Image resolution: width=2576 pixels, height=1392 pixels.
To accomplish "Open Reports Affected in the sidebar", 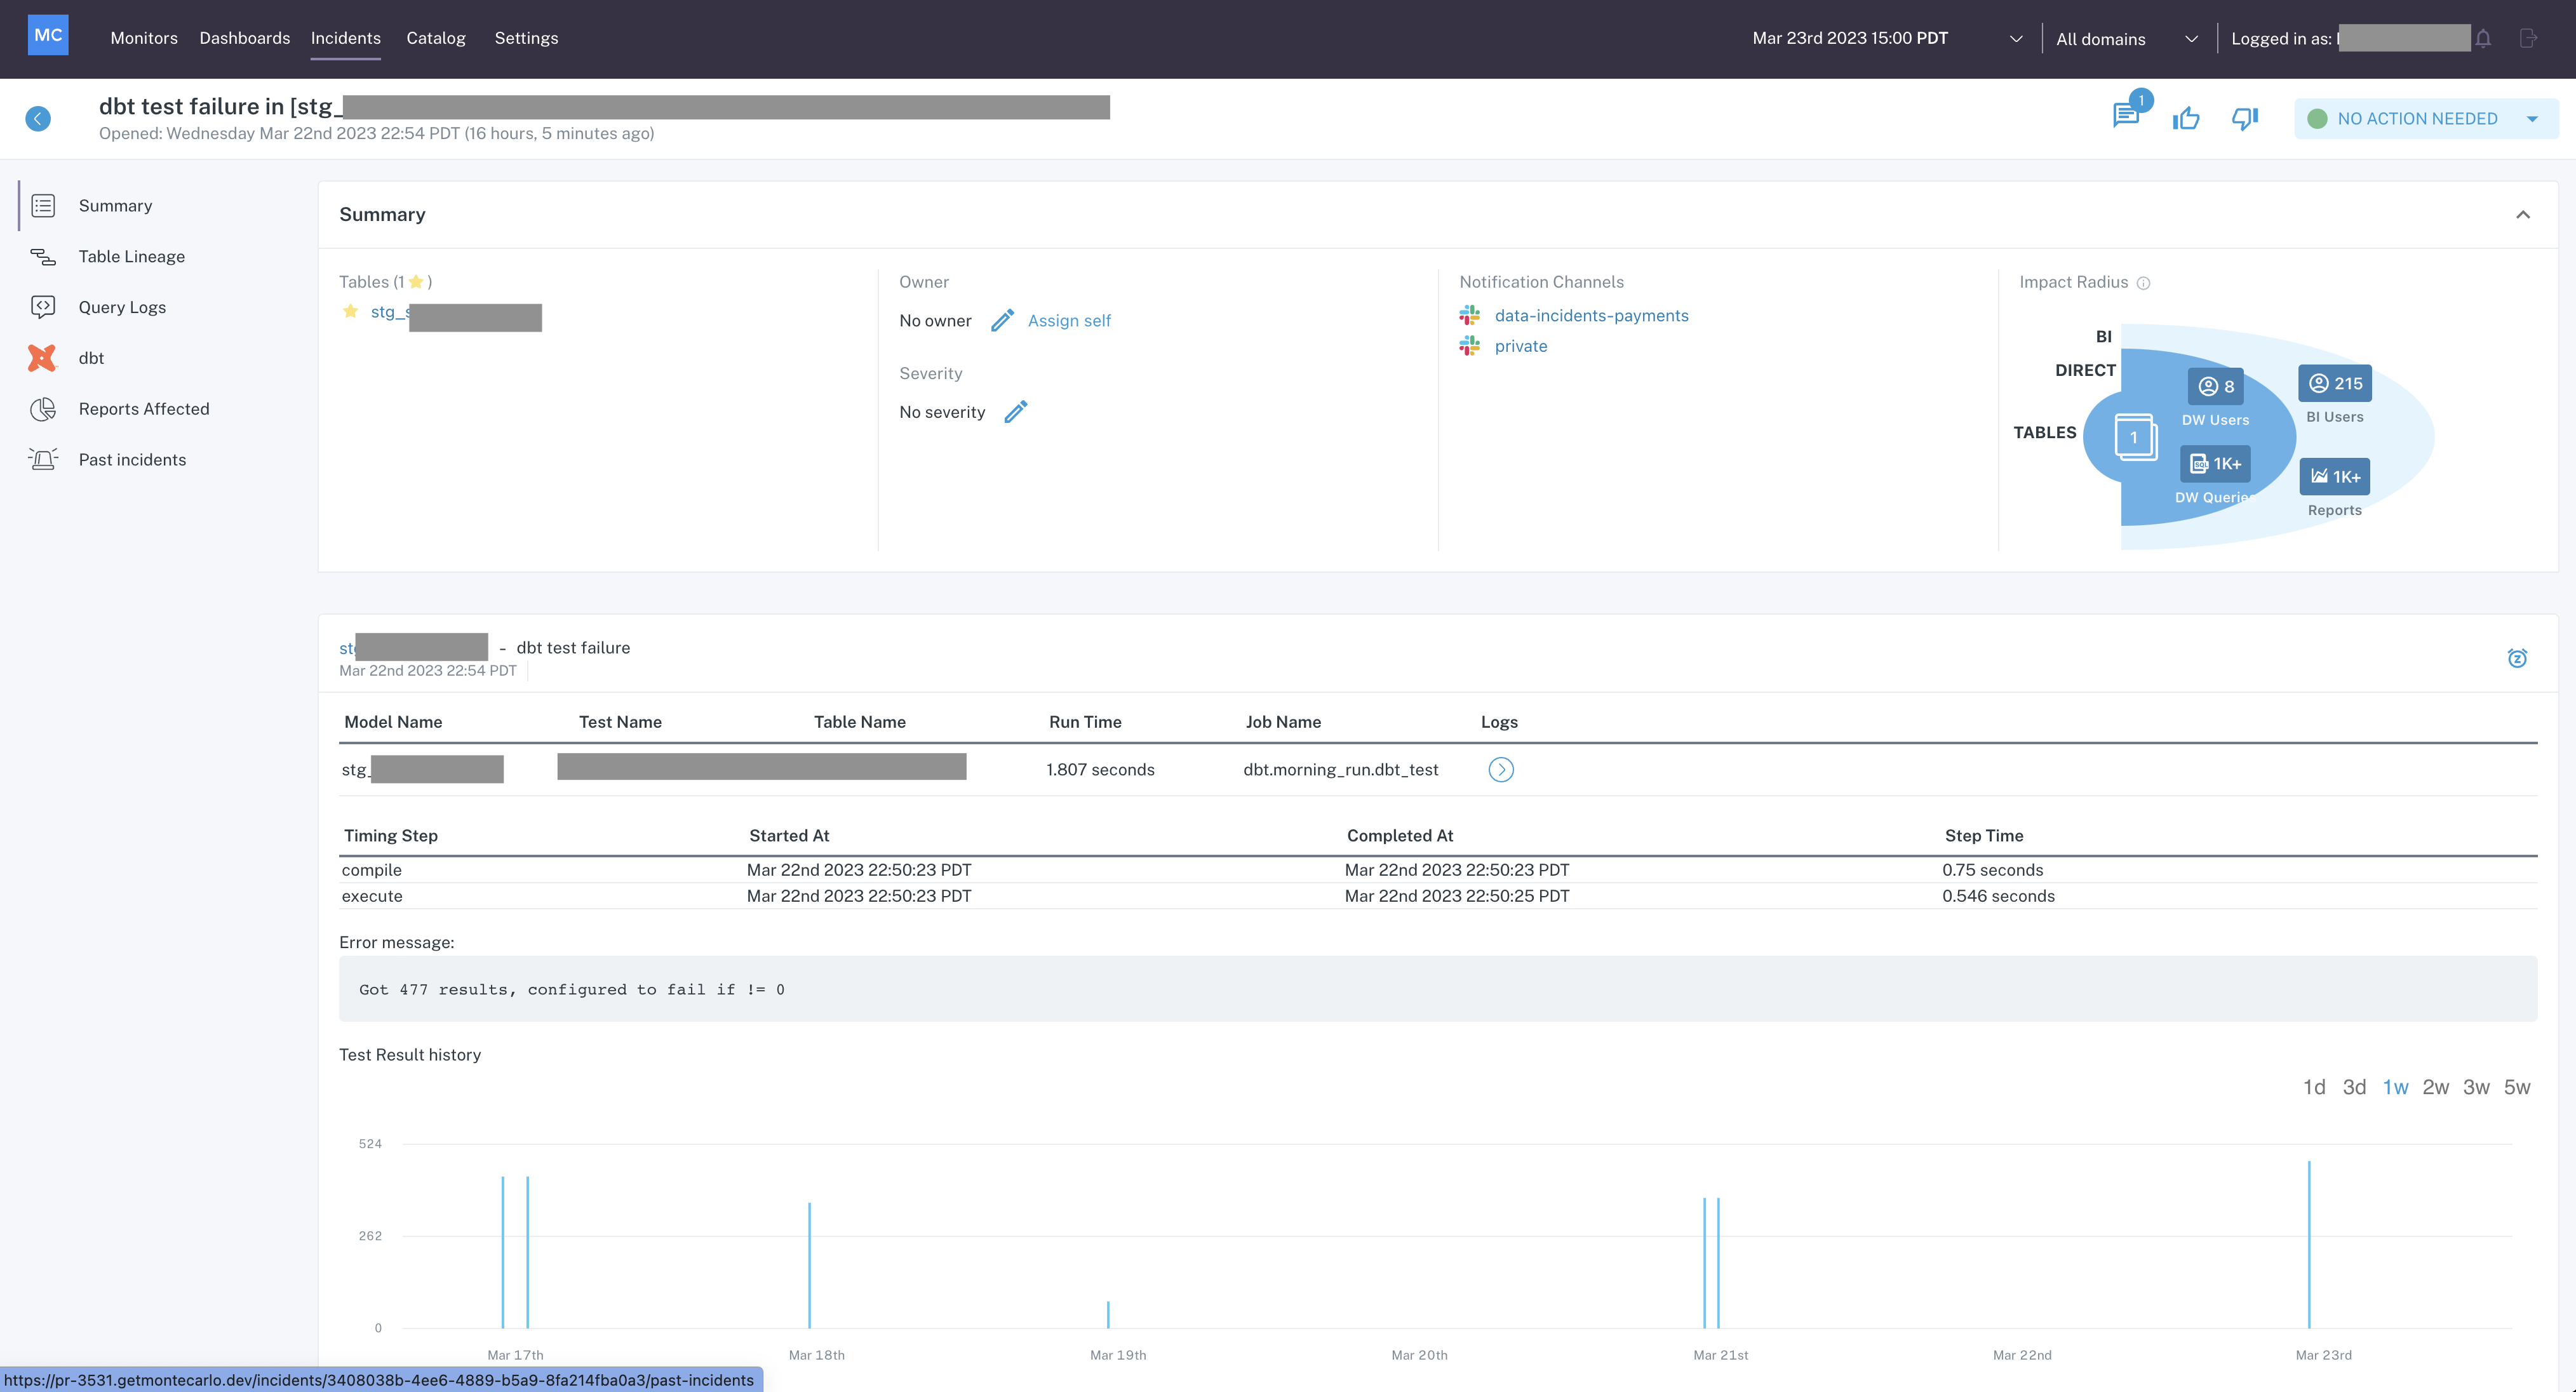I will 144,409.
